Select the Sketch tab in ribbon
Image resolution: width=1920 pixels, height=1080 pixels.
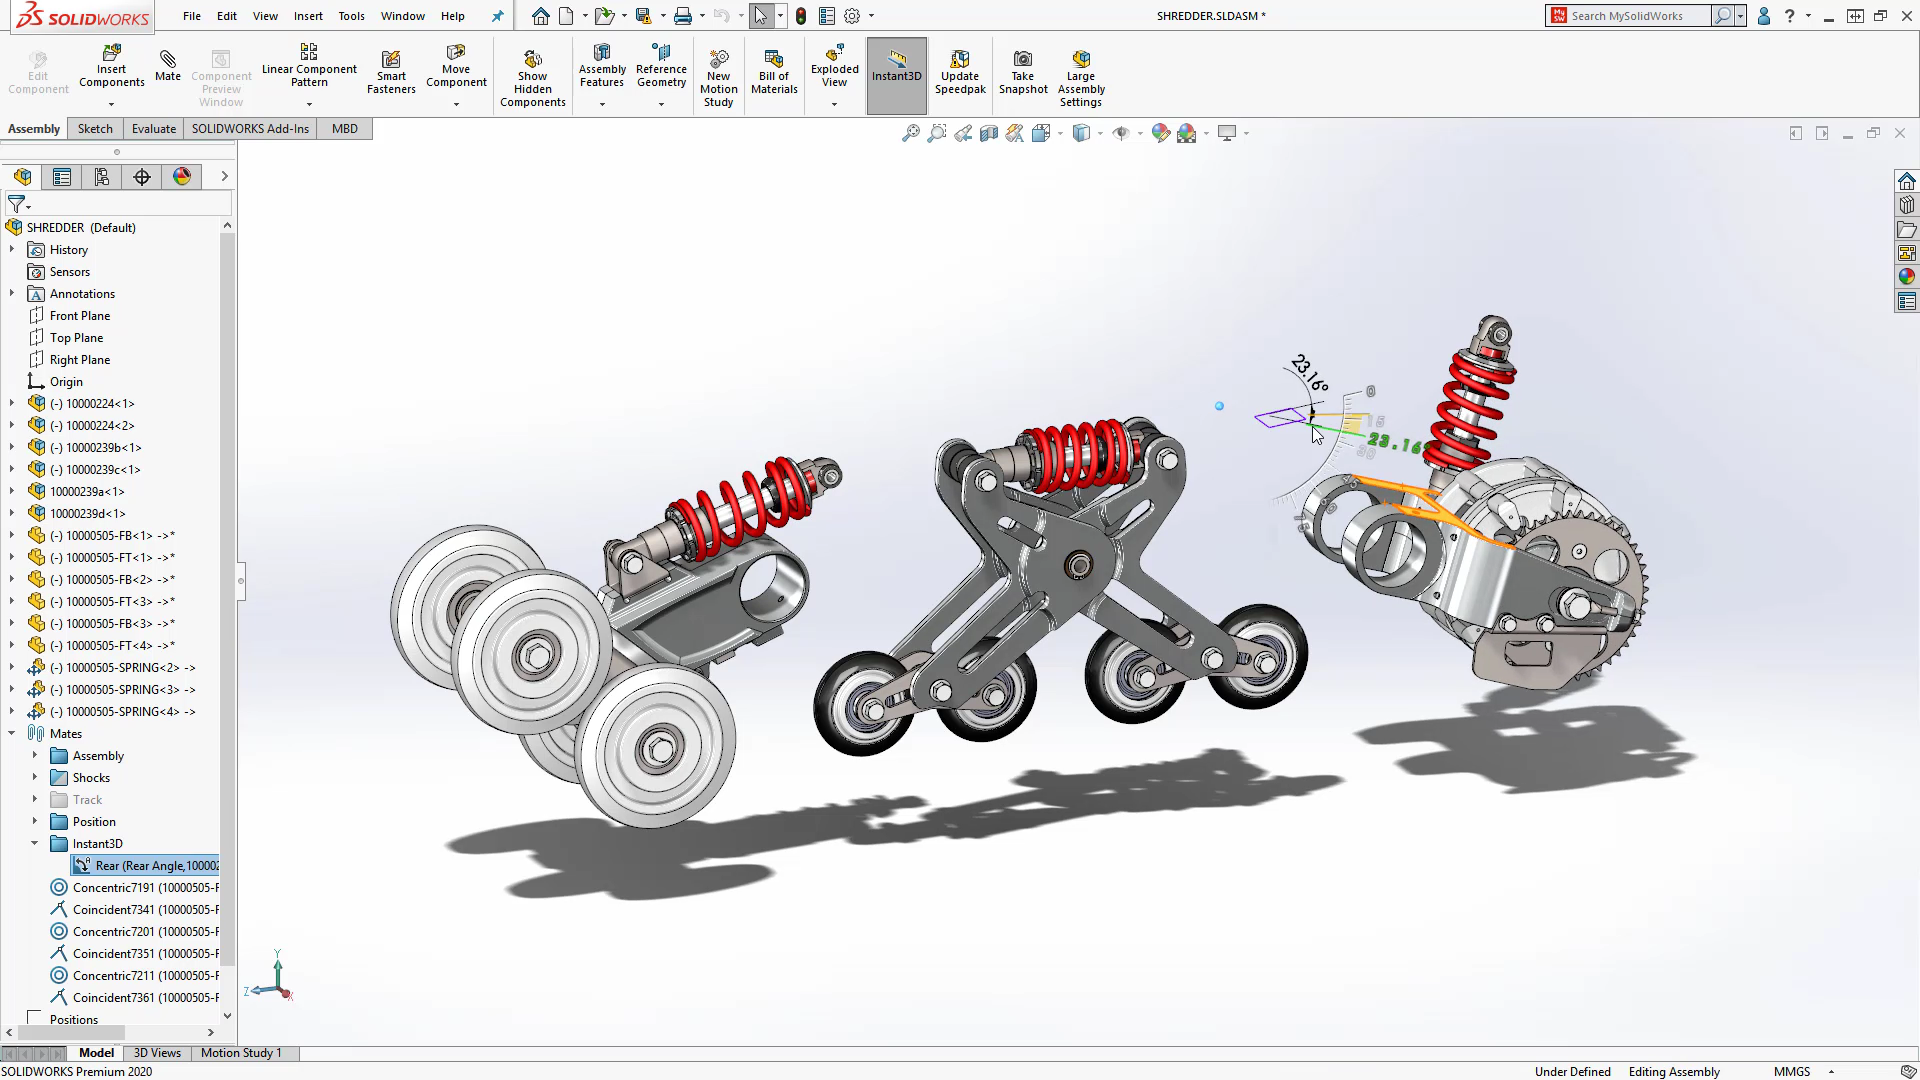[95, 128]
